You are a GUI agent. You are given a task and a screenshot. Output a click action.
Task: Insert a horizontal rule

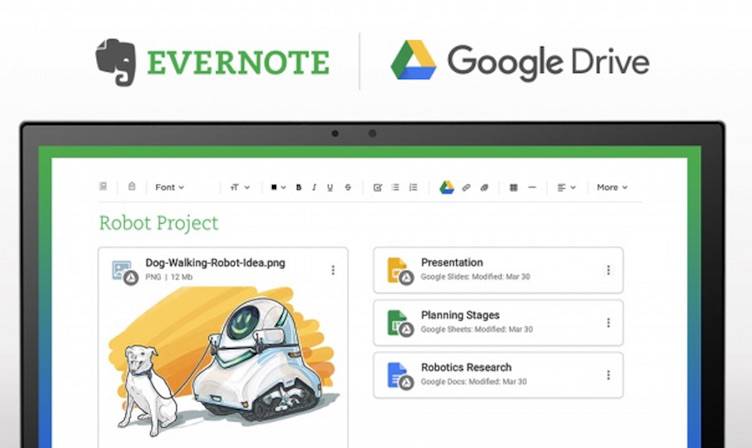[532, 187]
